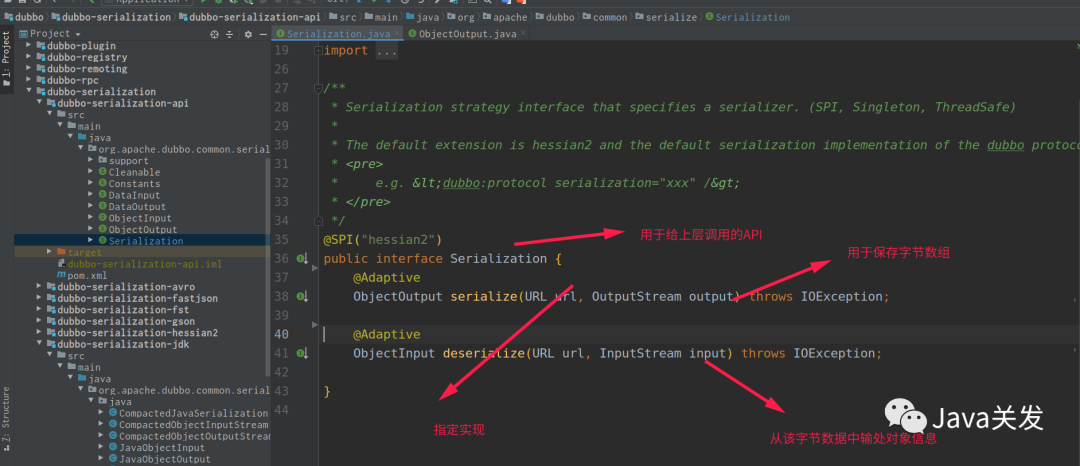1080x466 pixels.
Task: Expand the dubbo-serialization-avro module
Action: (x=39, y=287)
